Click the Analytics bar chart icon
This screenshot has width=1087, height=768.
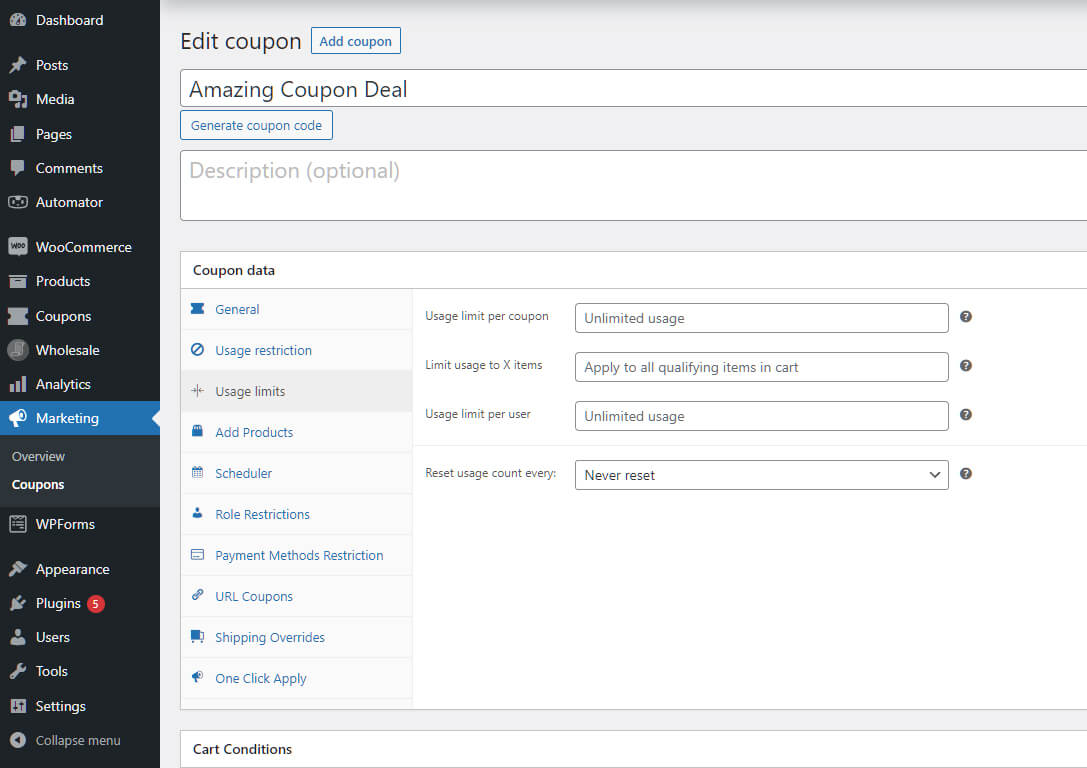tap(17, 384)
